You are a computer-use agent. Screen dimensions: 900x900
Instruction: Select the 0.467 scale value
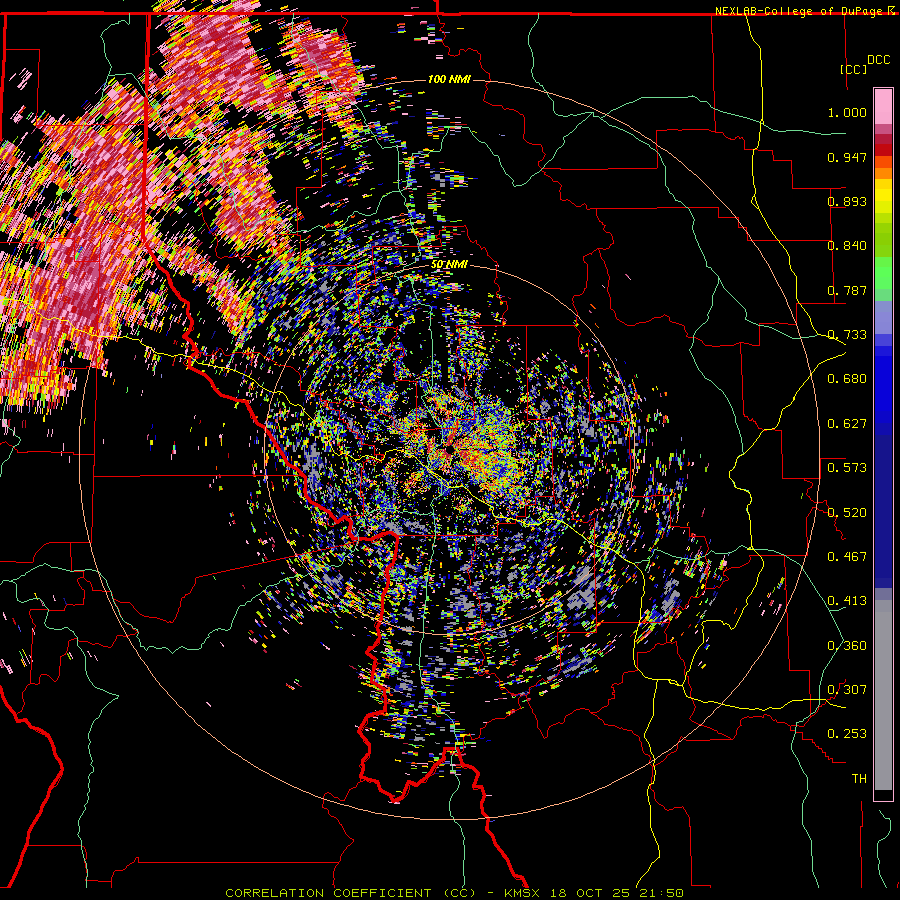tap(847, 557)
